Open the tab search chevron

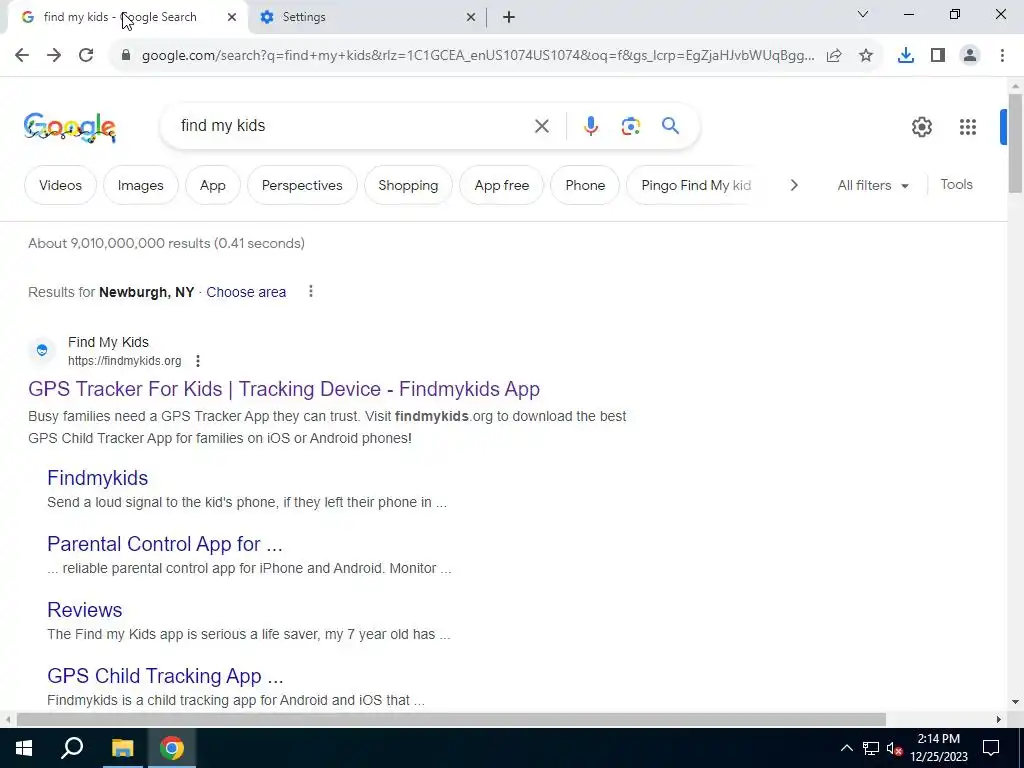pyautogui.click(x=863, y=14)
